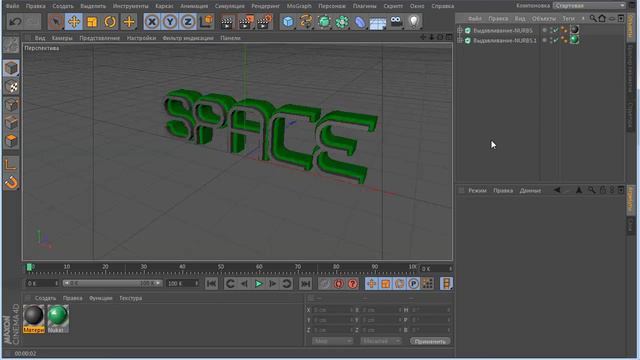
Task: Toggle green check of first Выдавливание-NURBS
Action: [x=555, y=30]
